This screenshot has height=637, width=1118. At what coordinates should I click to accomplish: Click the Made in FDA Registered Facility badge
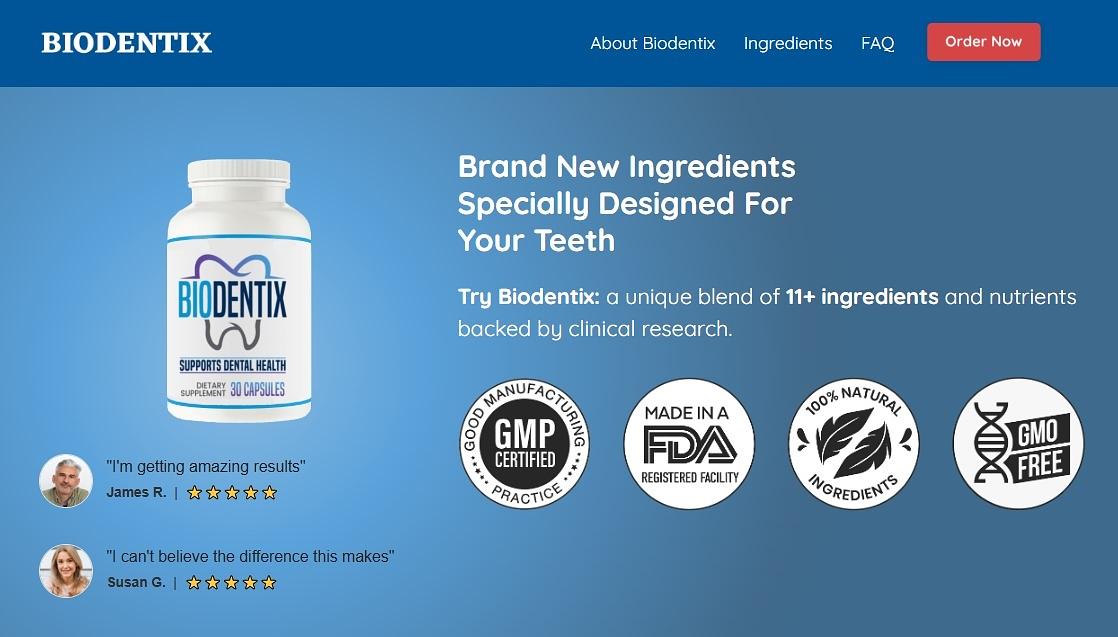(689, 443)
